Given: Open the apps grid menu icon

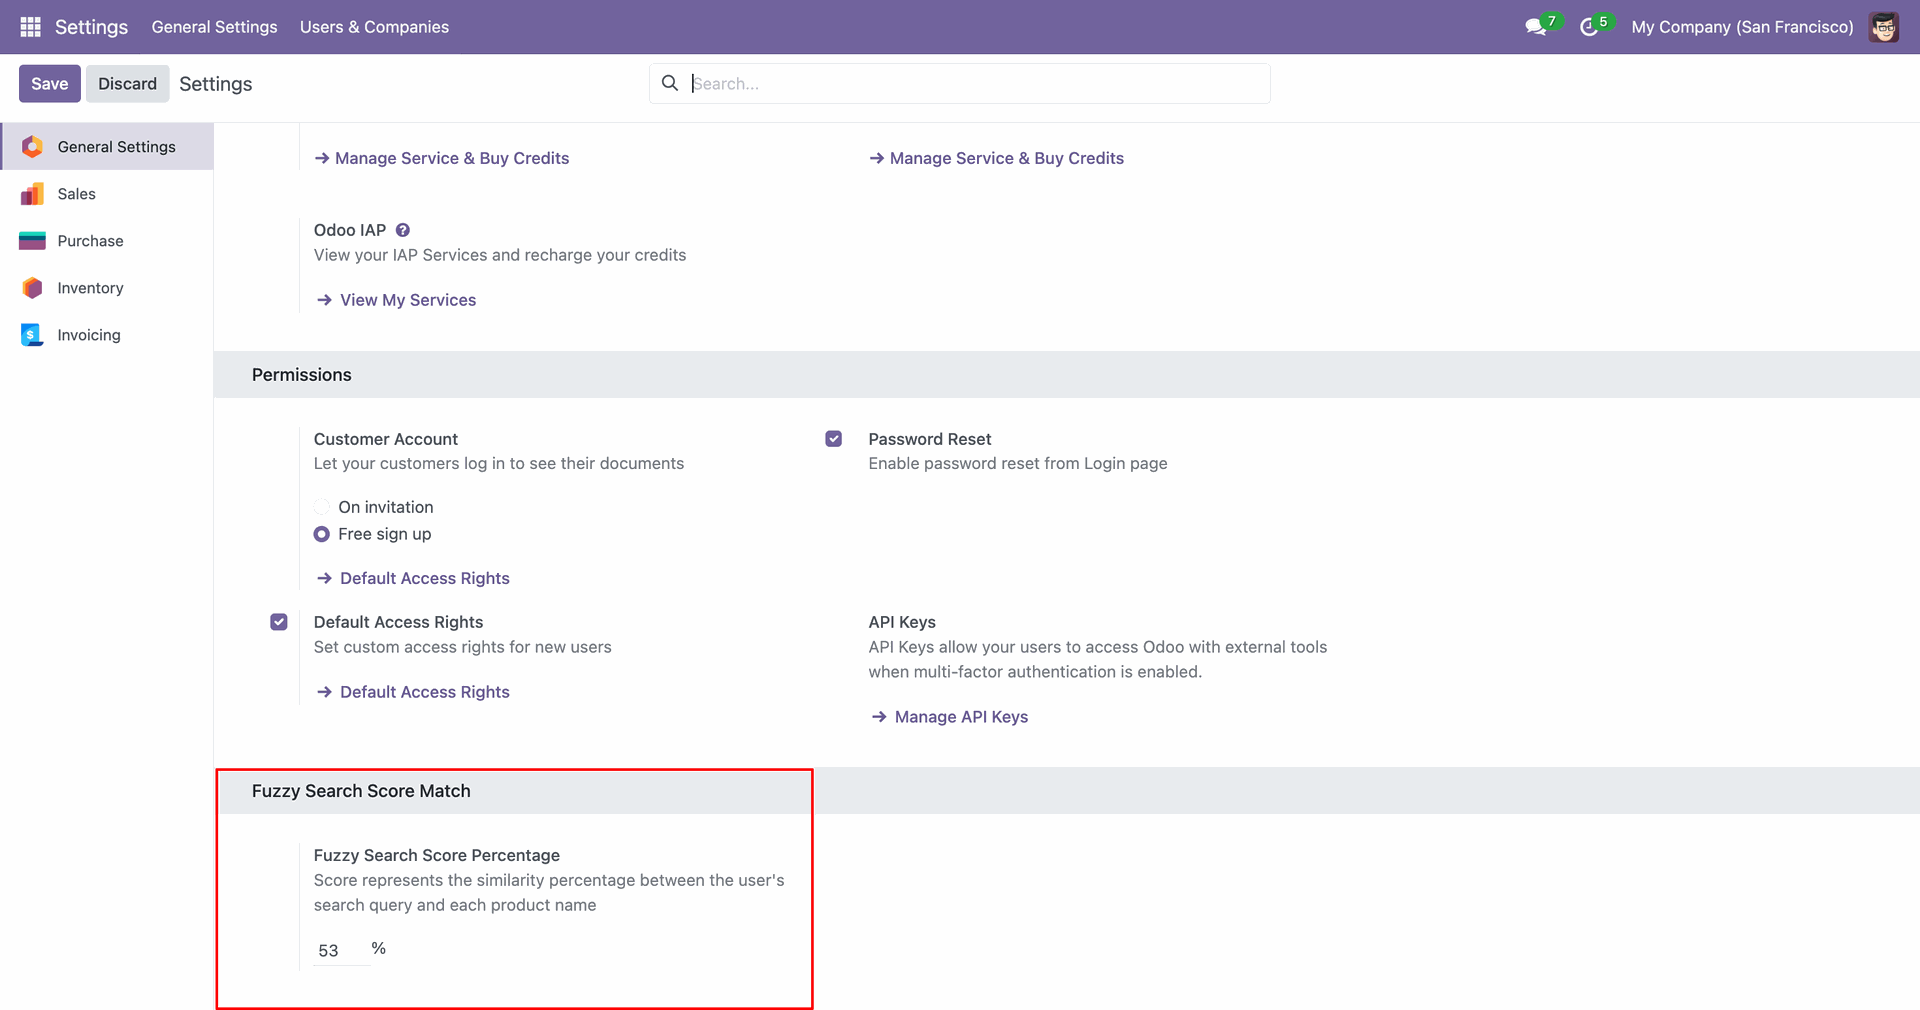Looking at the screenshot, I should 30,27.
